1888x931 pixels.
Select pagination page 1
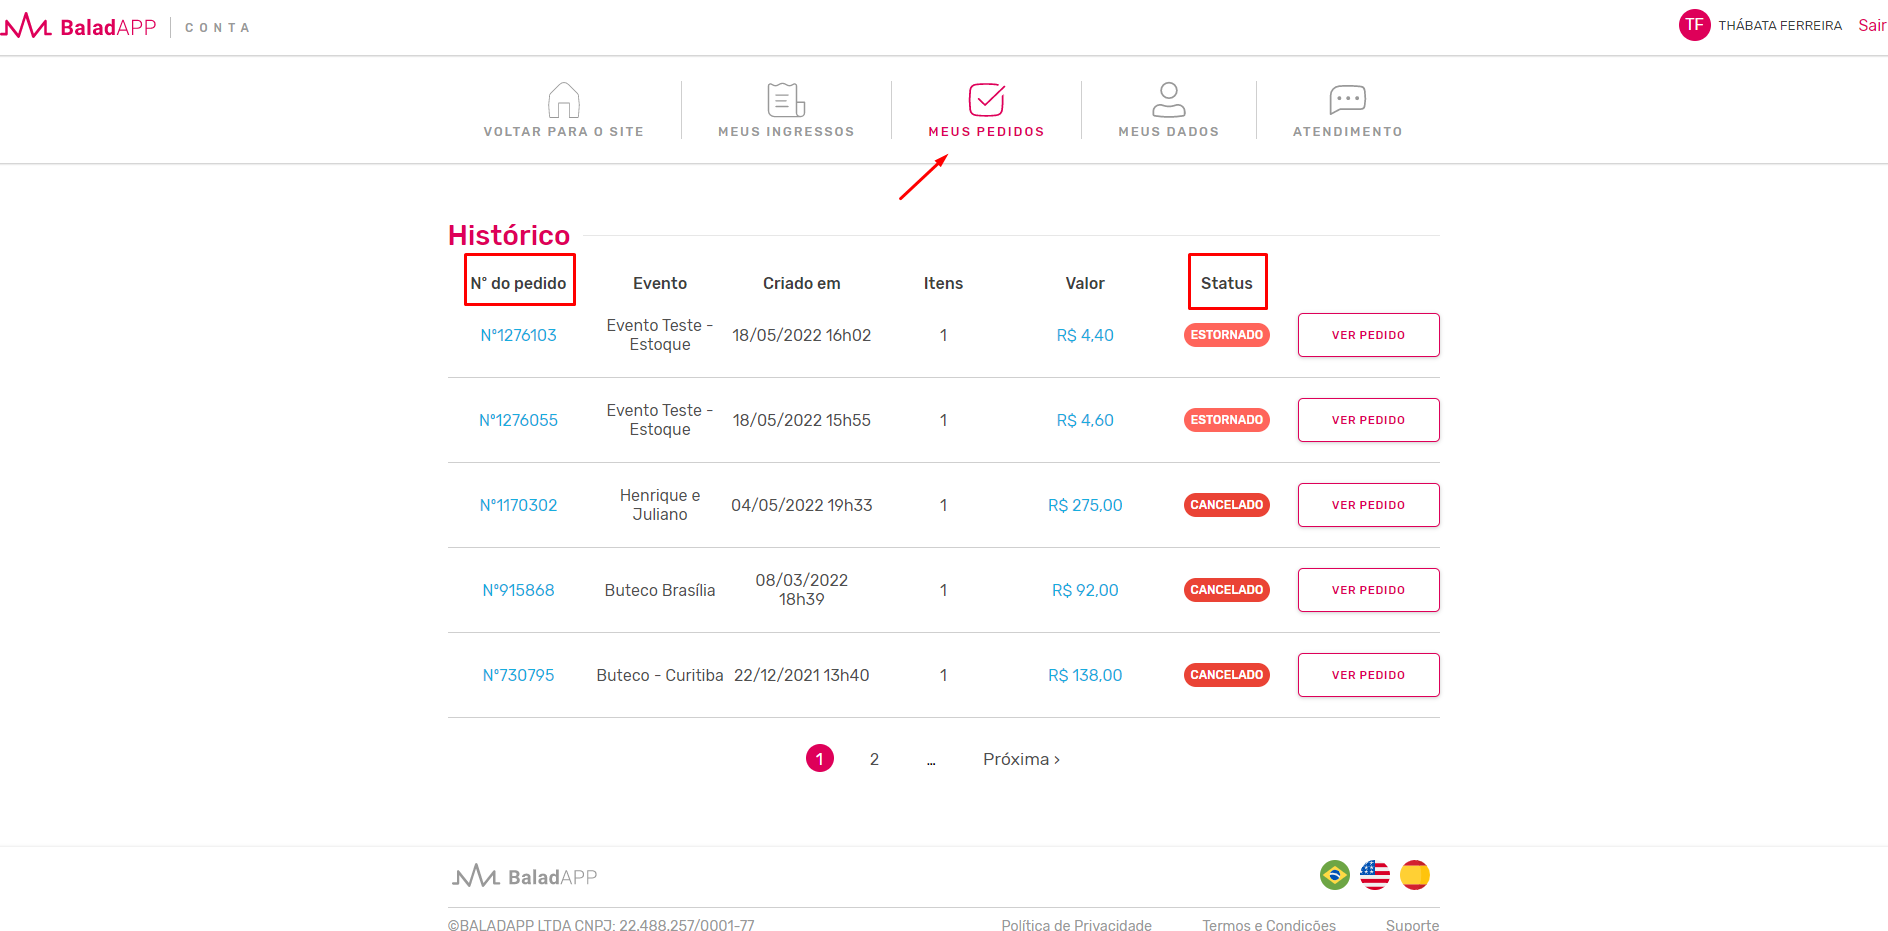(820, 759)
